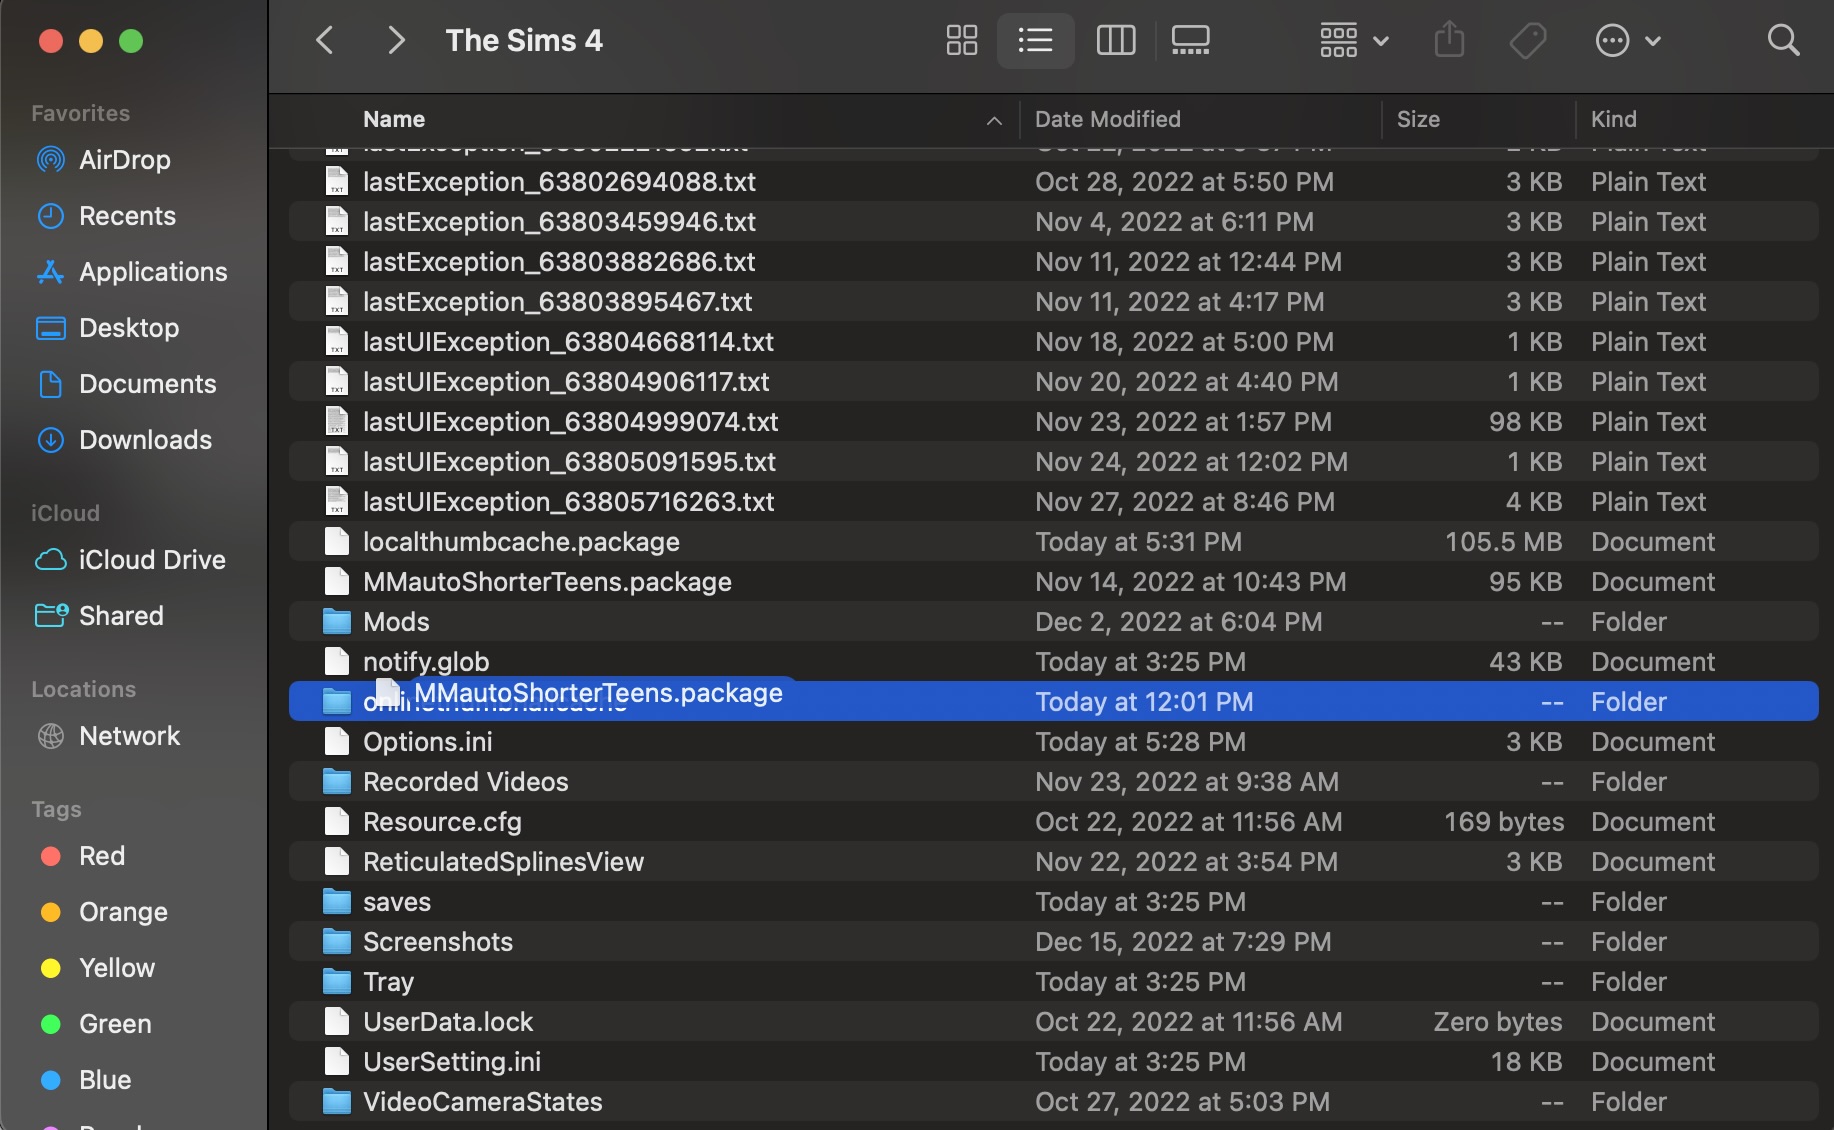This screenshot has width=1834, height=1130.
Task: Click the 105.5 MB size cell
Action: [x=1503, y=542]
